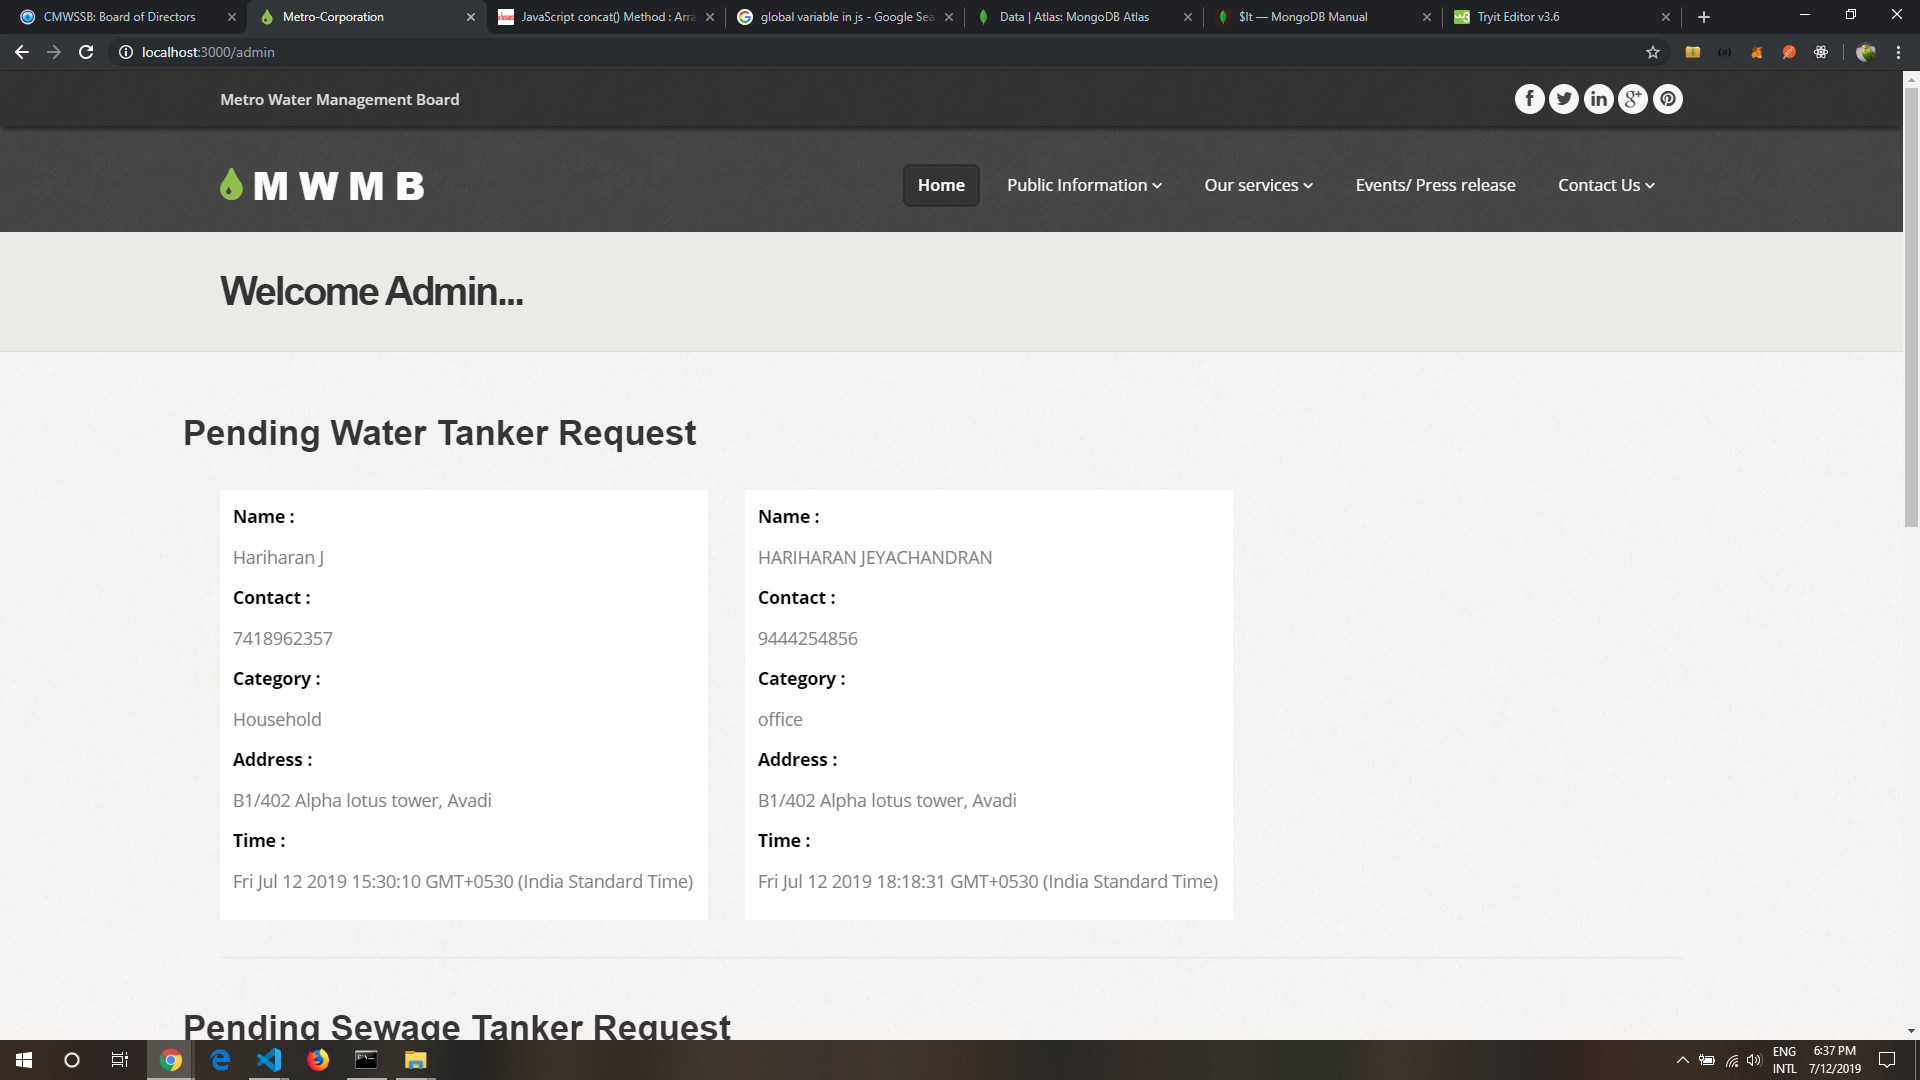Viewport: 1920px width, 1080px height.
Task: Open a new browser tab
Action: [x=1704, y=17]
